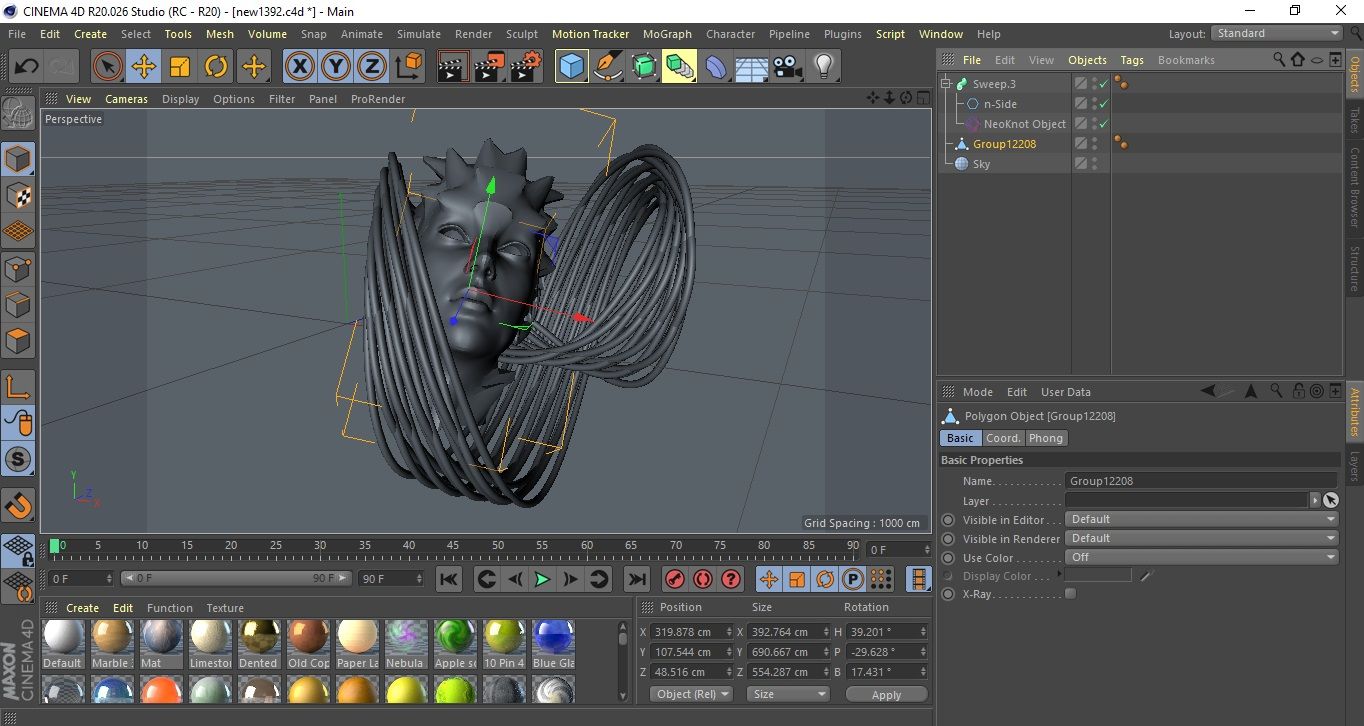Click the Apply button
Screen dimensions: 1364x726
(886, 694)
